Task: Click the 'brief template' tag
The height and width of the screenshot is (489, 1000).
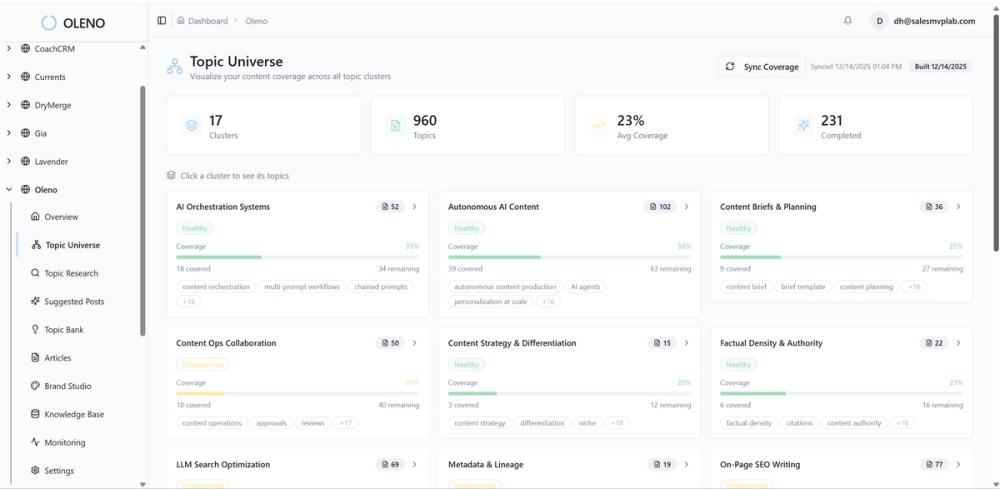Action: click(803, 287)
